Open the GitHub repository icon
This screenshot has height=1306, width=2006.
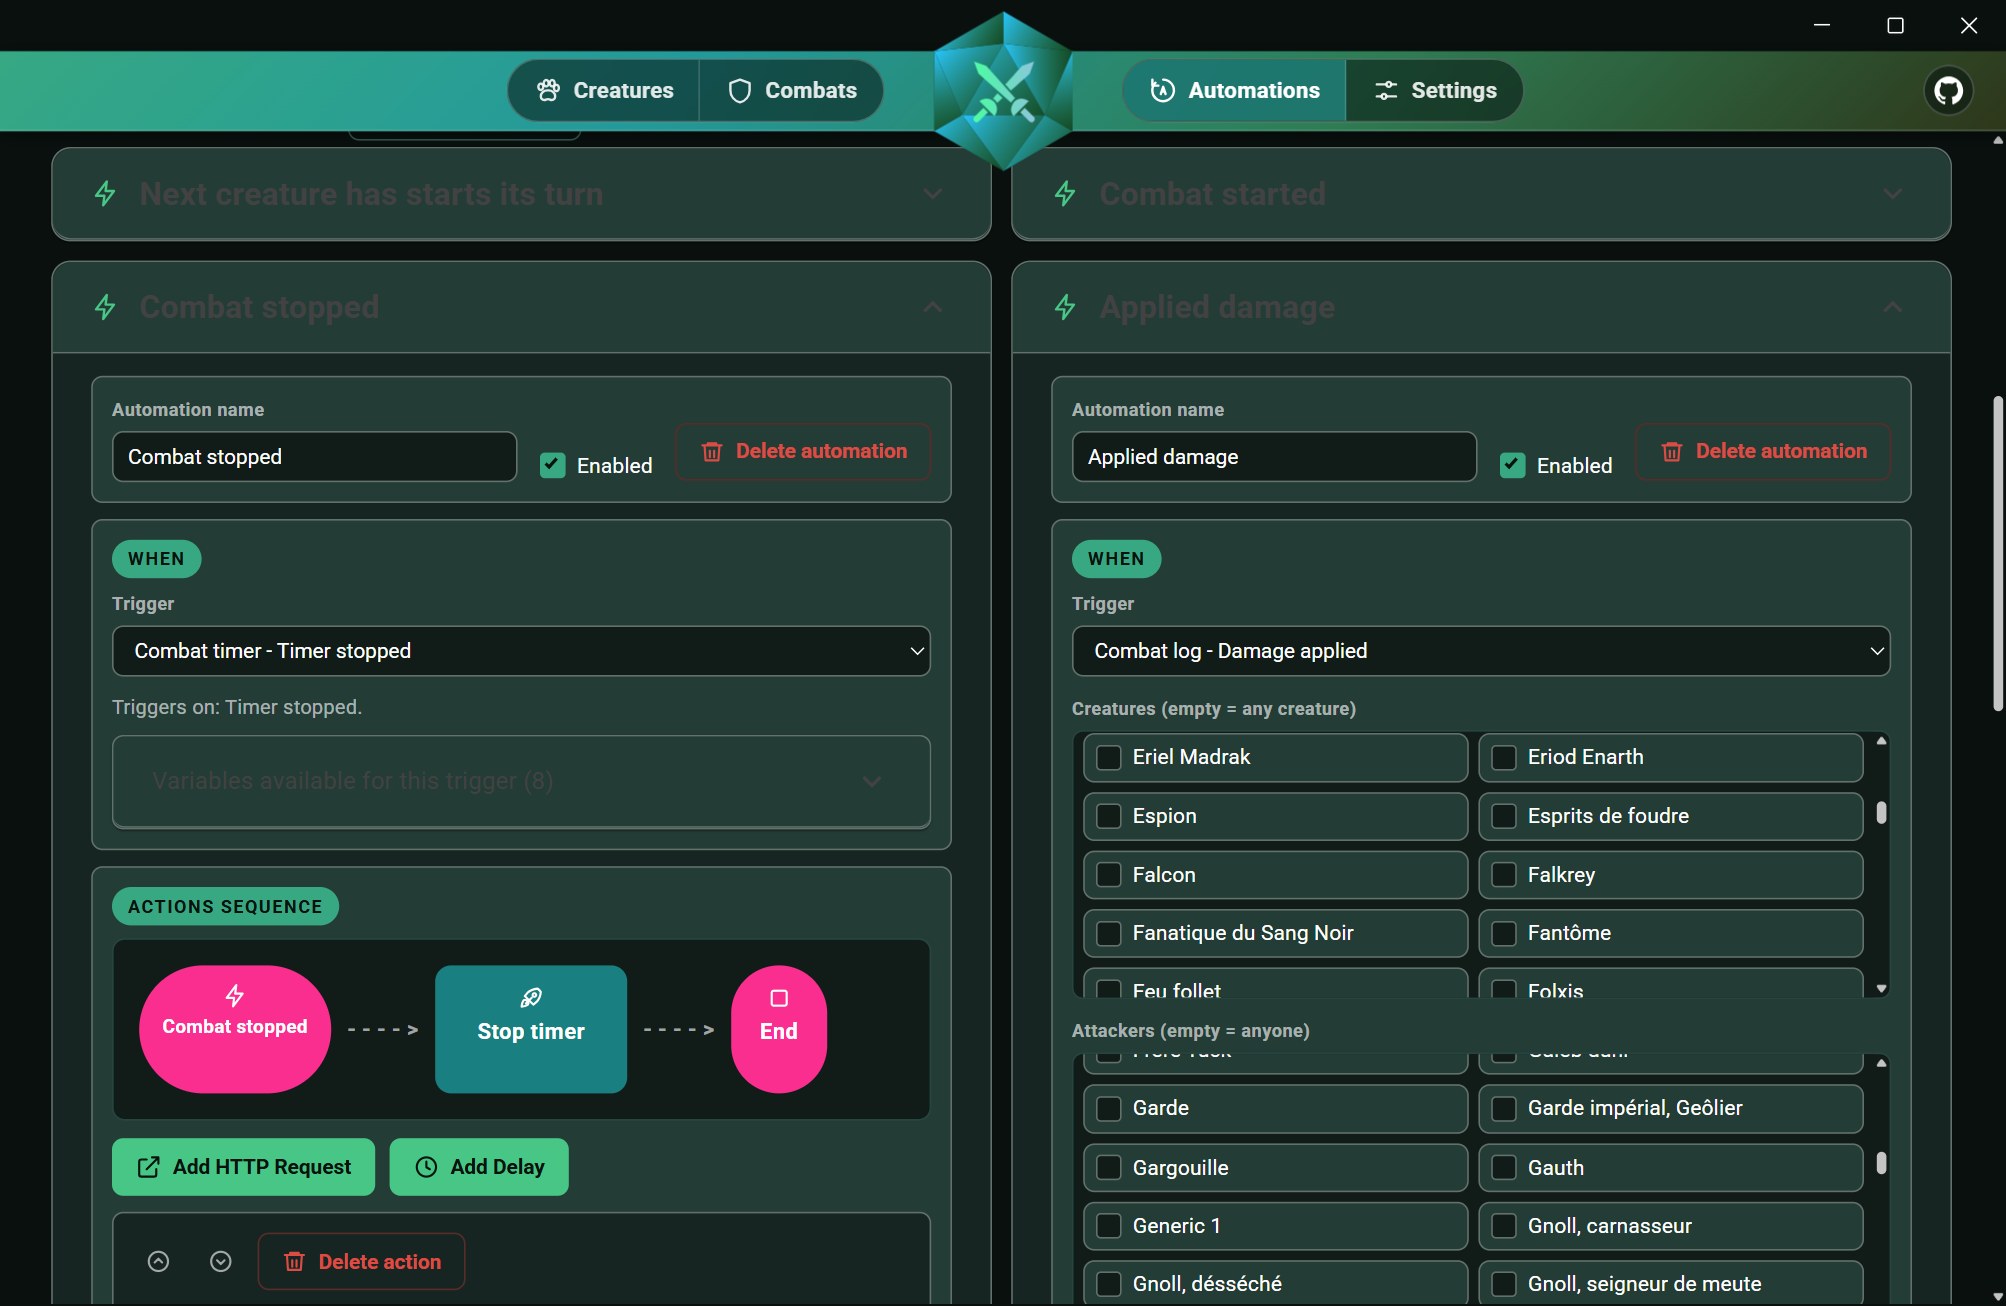click(x=1948, y=91)
